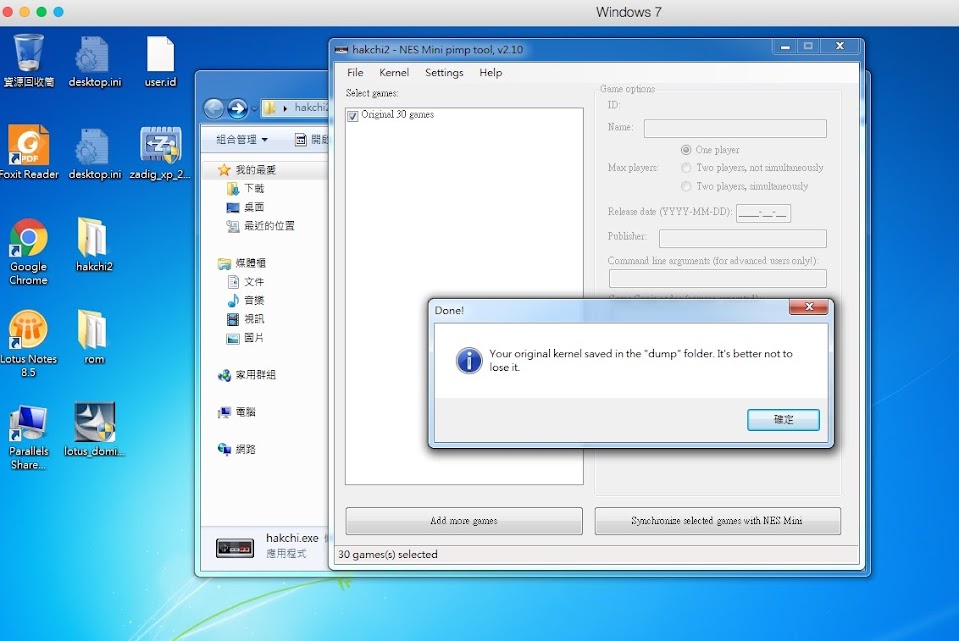Click 30 games(s) selected status text
The height and width of the screenshot is (641, 959).
point(388,554)
